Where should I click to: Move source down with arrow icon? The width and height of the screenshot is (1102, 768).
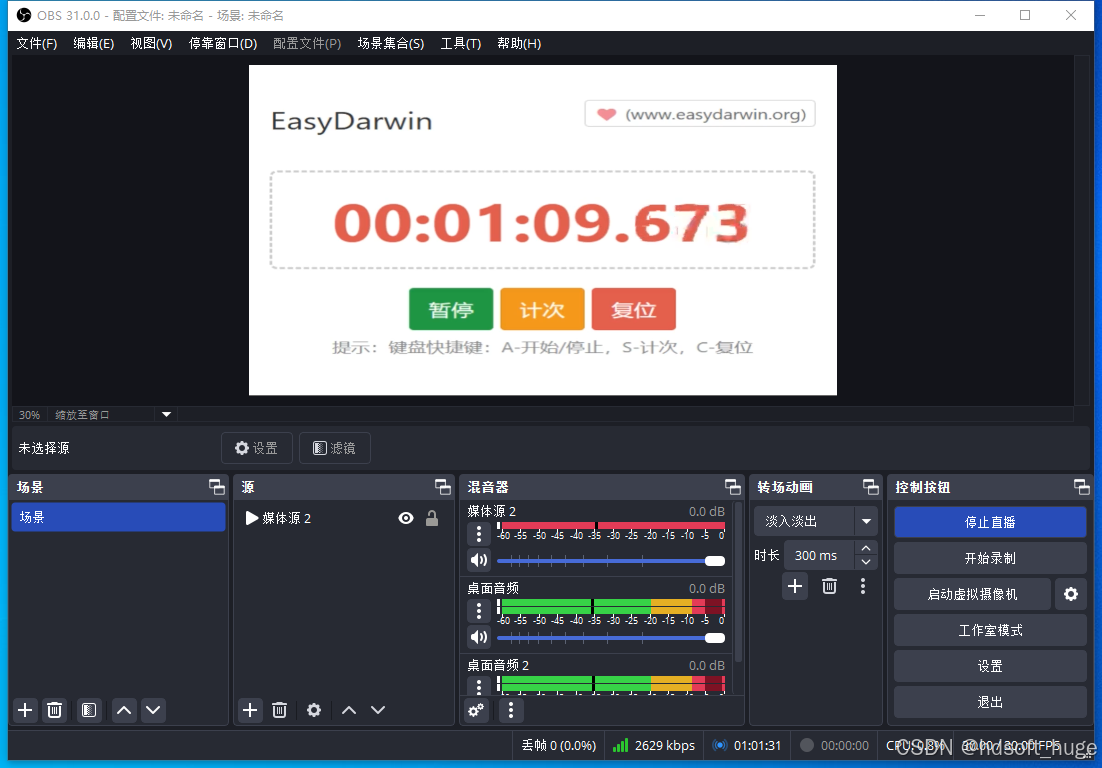(x=378, y=710)
